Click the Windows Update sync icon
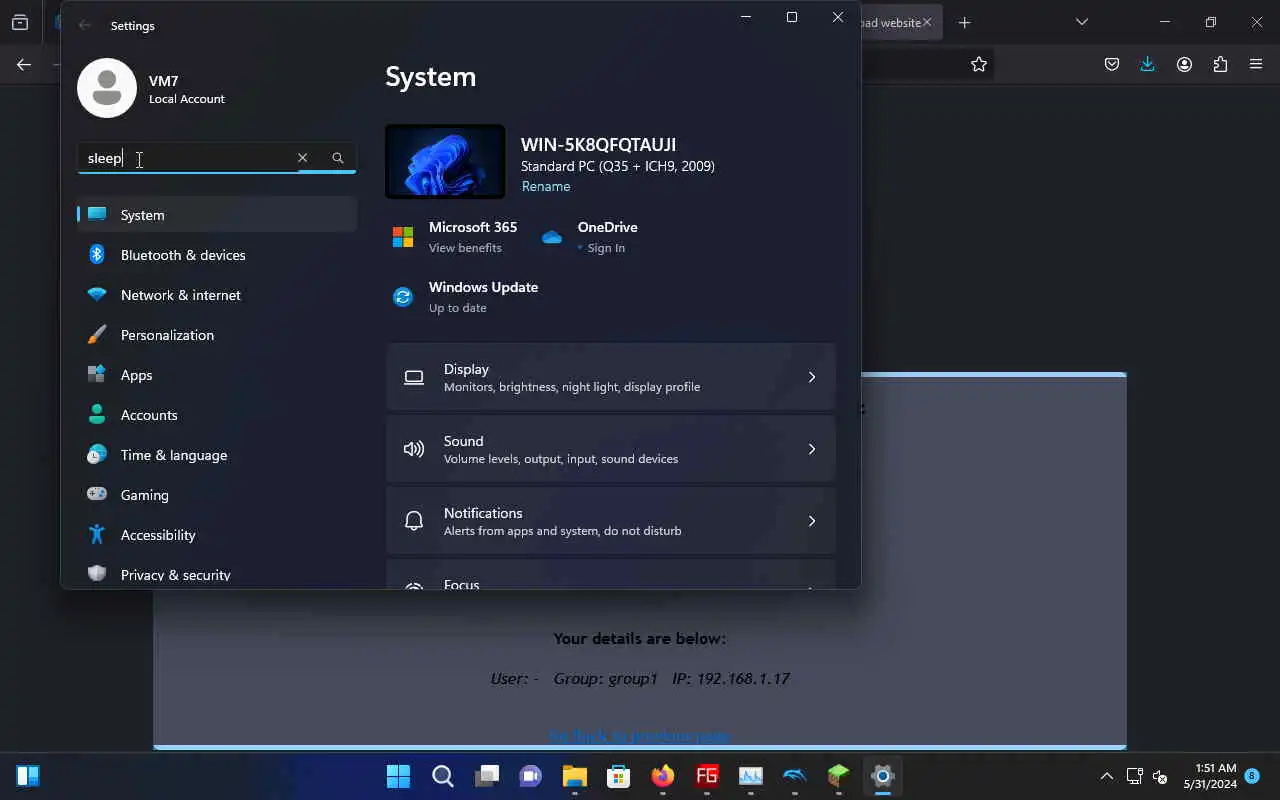1280x800 pixels. (x=403, y=297)
